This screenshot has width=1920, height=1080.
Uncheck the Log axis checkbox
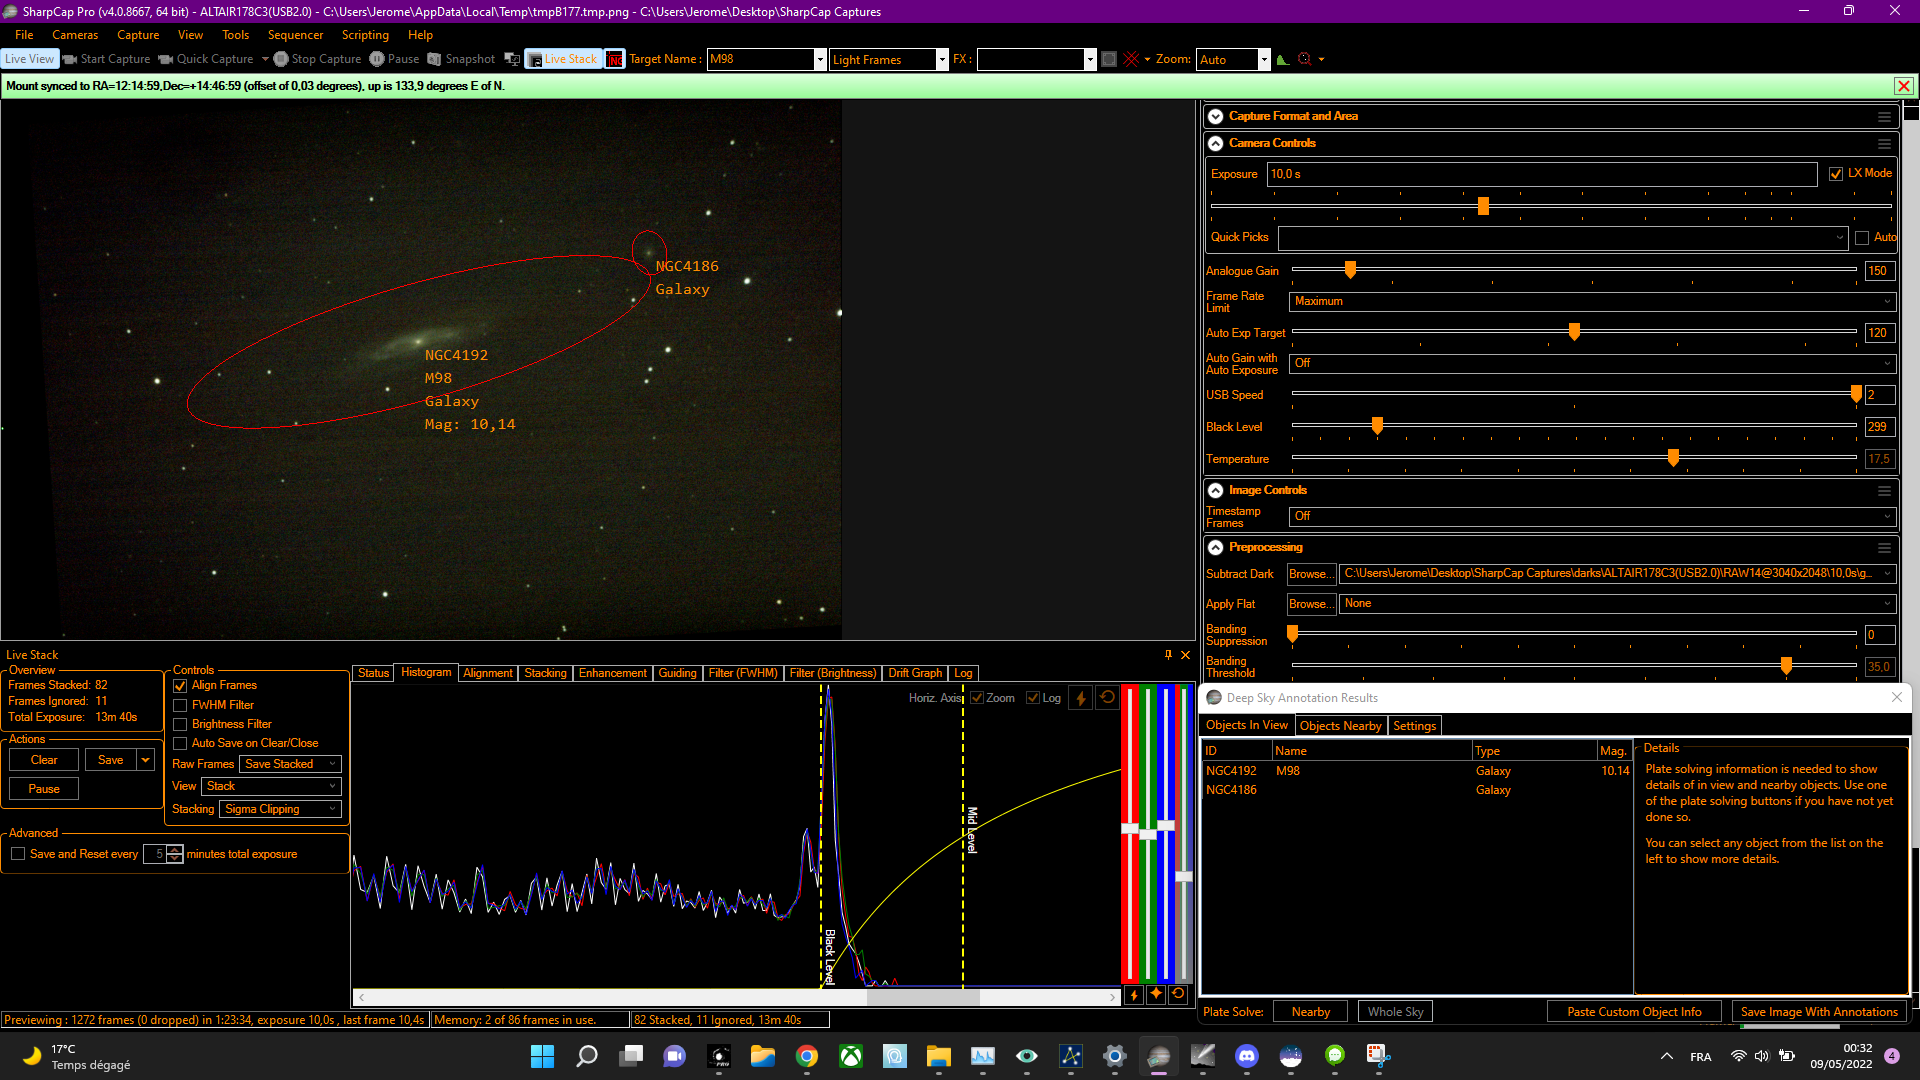click(1033, 698)
